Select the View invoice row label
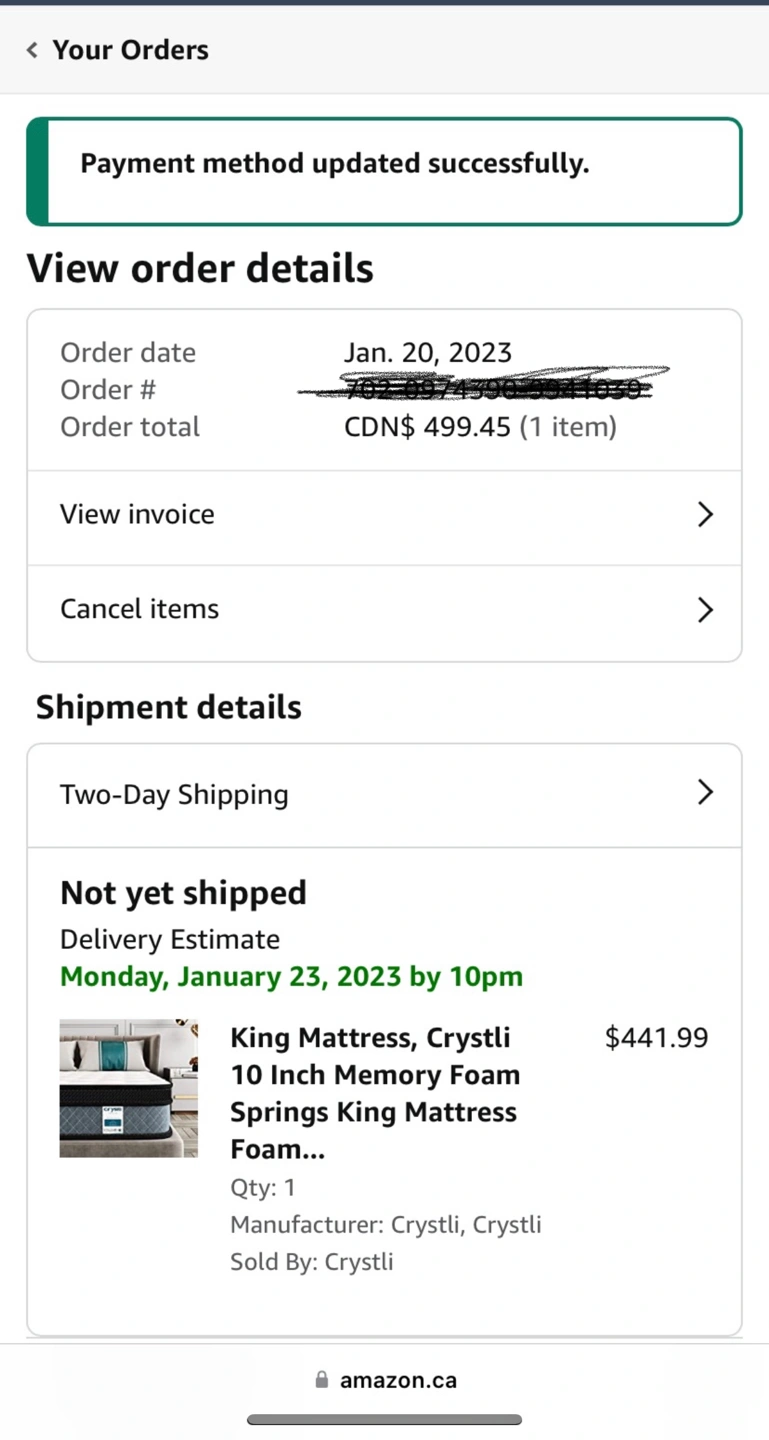This screenshot has width=769, height=1440. 137,514
